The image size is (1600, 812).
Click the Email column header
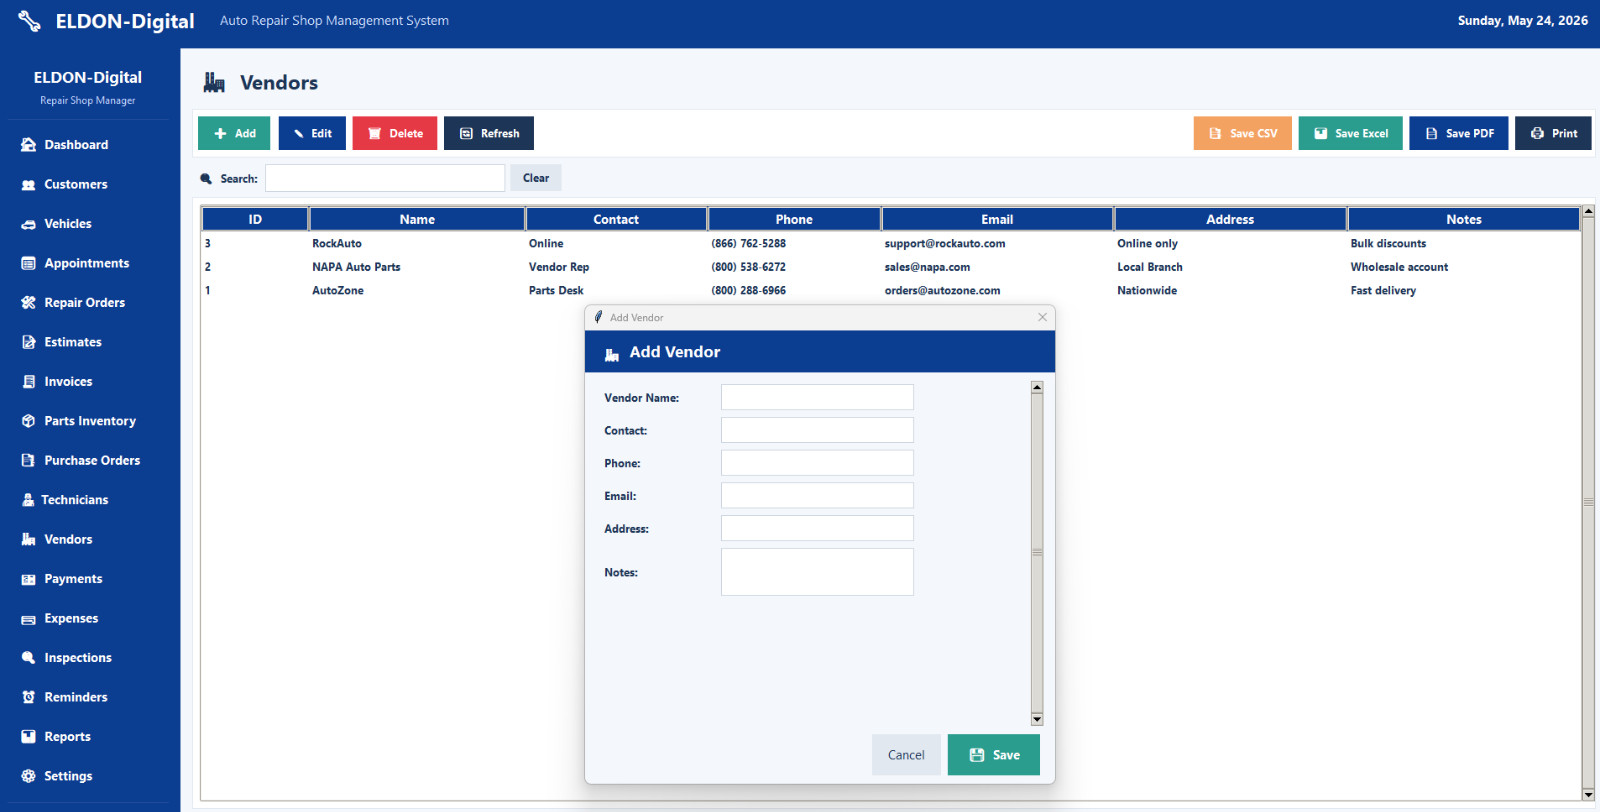[997, 219]
